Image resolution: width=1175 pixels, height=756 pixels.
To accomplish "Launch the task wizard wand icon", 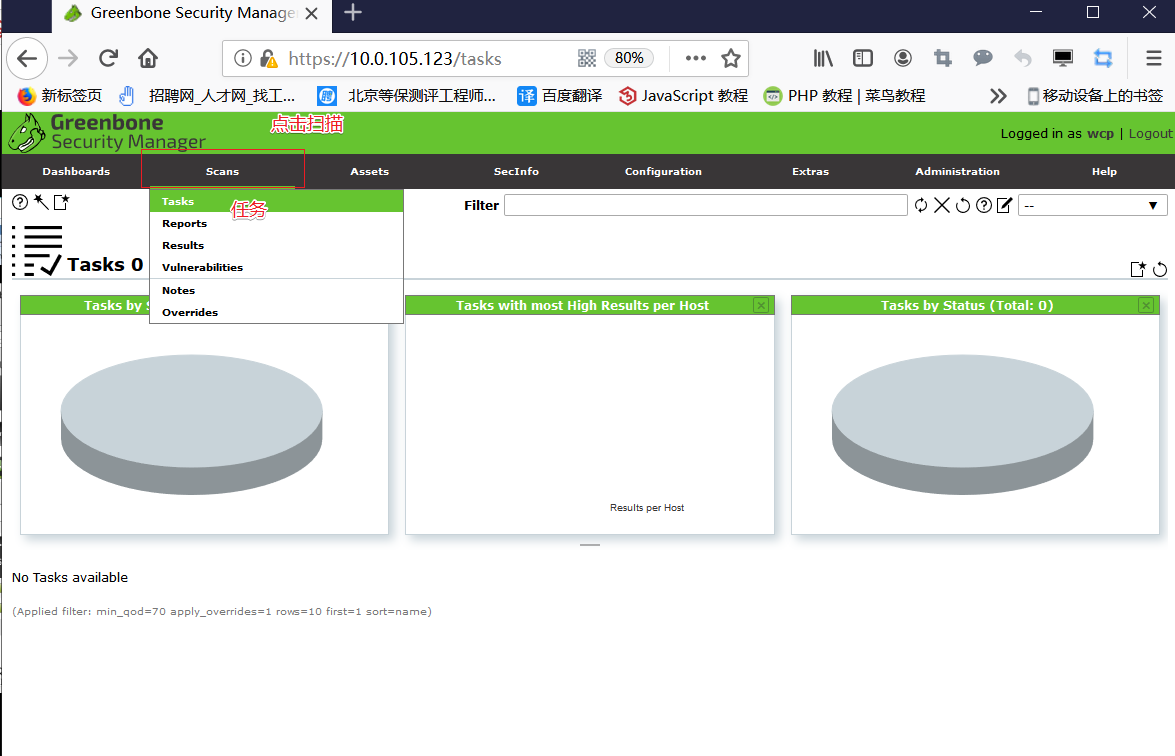I will [x=41, y=202].
